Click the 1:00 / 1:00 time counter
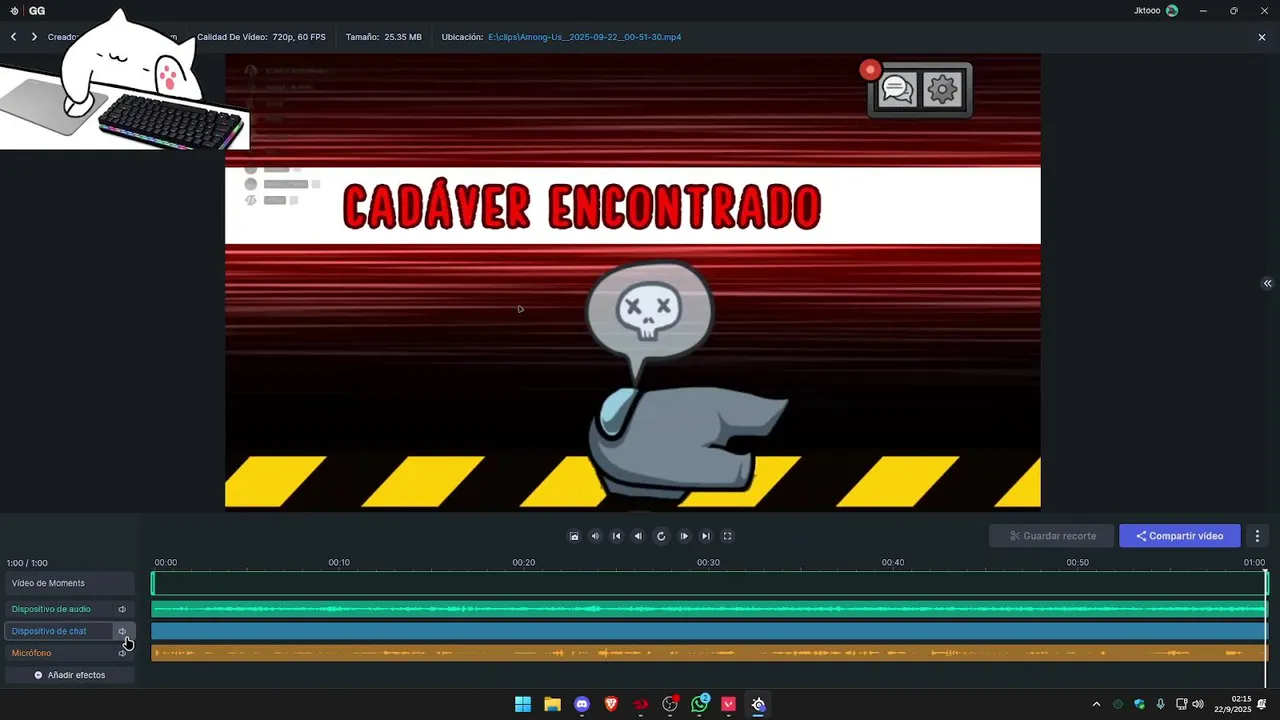Screen dimensions: 1280x720 27,563
